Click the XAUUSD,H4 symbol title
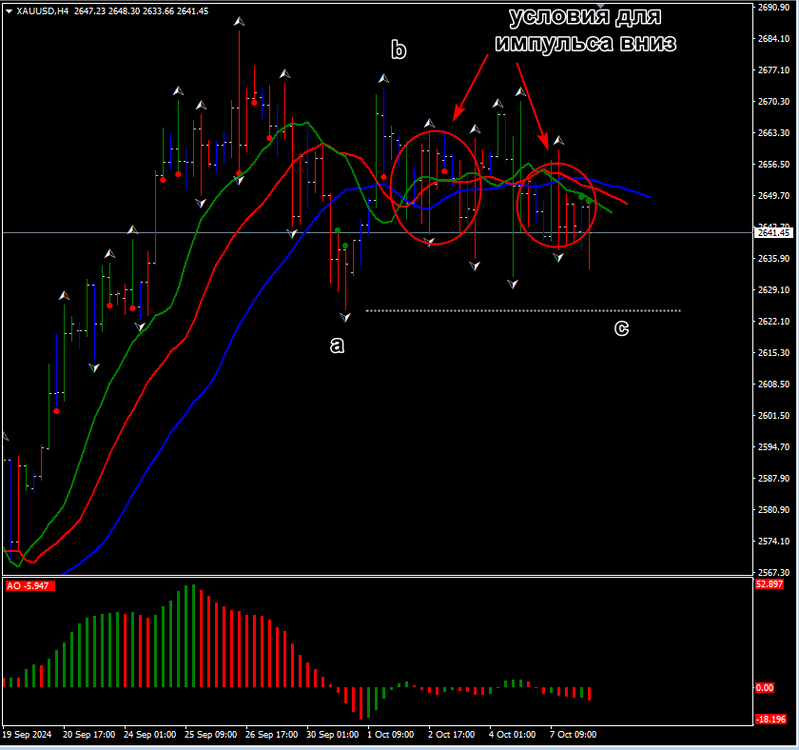Image resolution: width=799 pixels, height=750 pixels. tap(42, 11)
